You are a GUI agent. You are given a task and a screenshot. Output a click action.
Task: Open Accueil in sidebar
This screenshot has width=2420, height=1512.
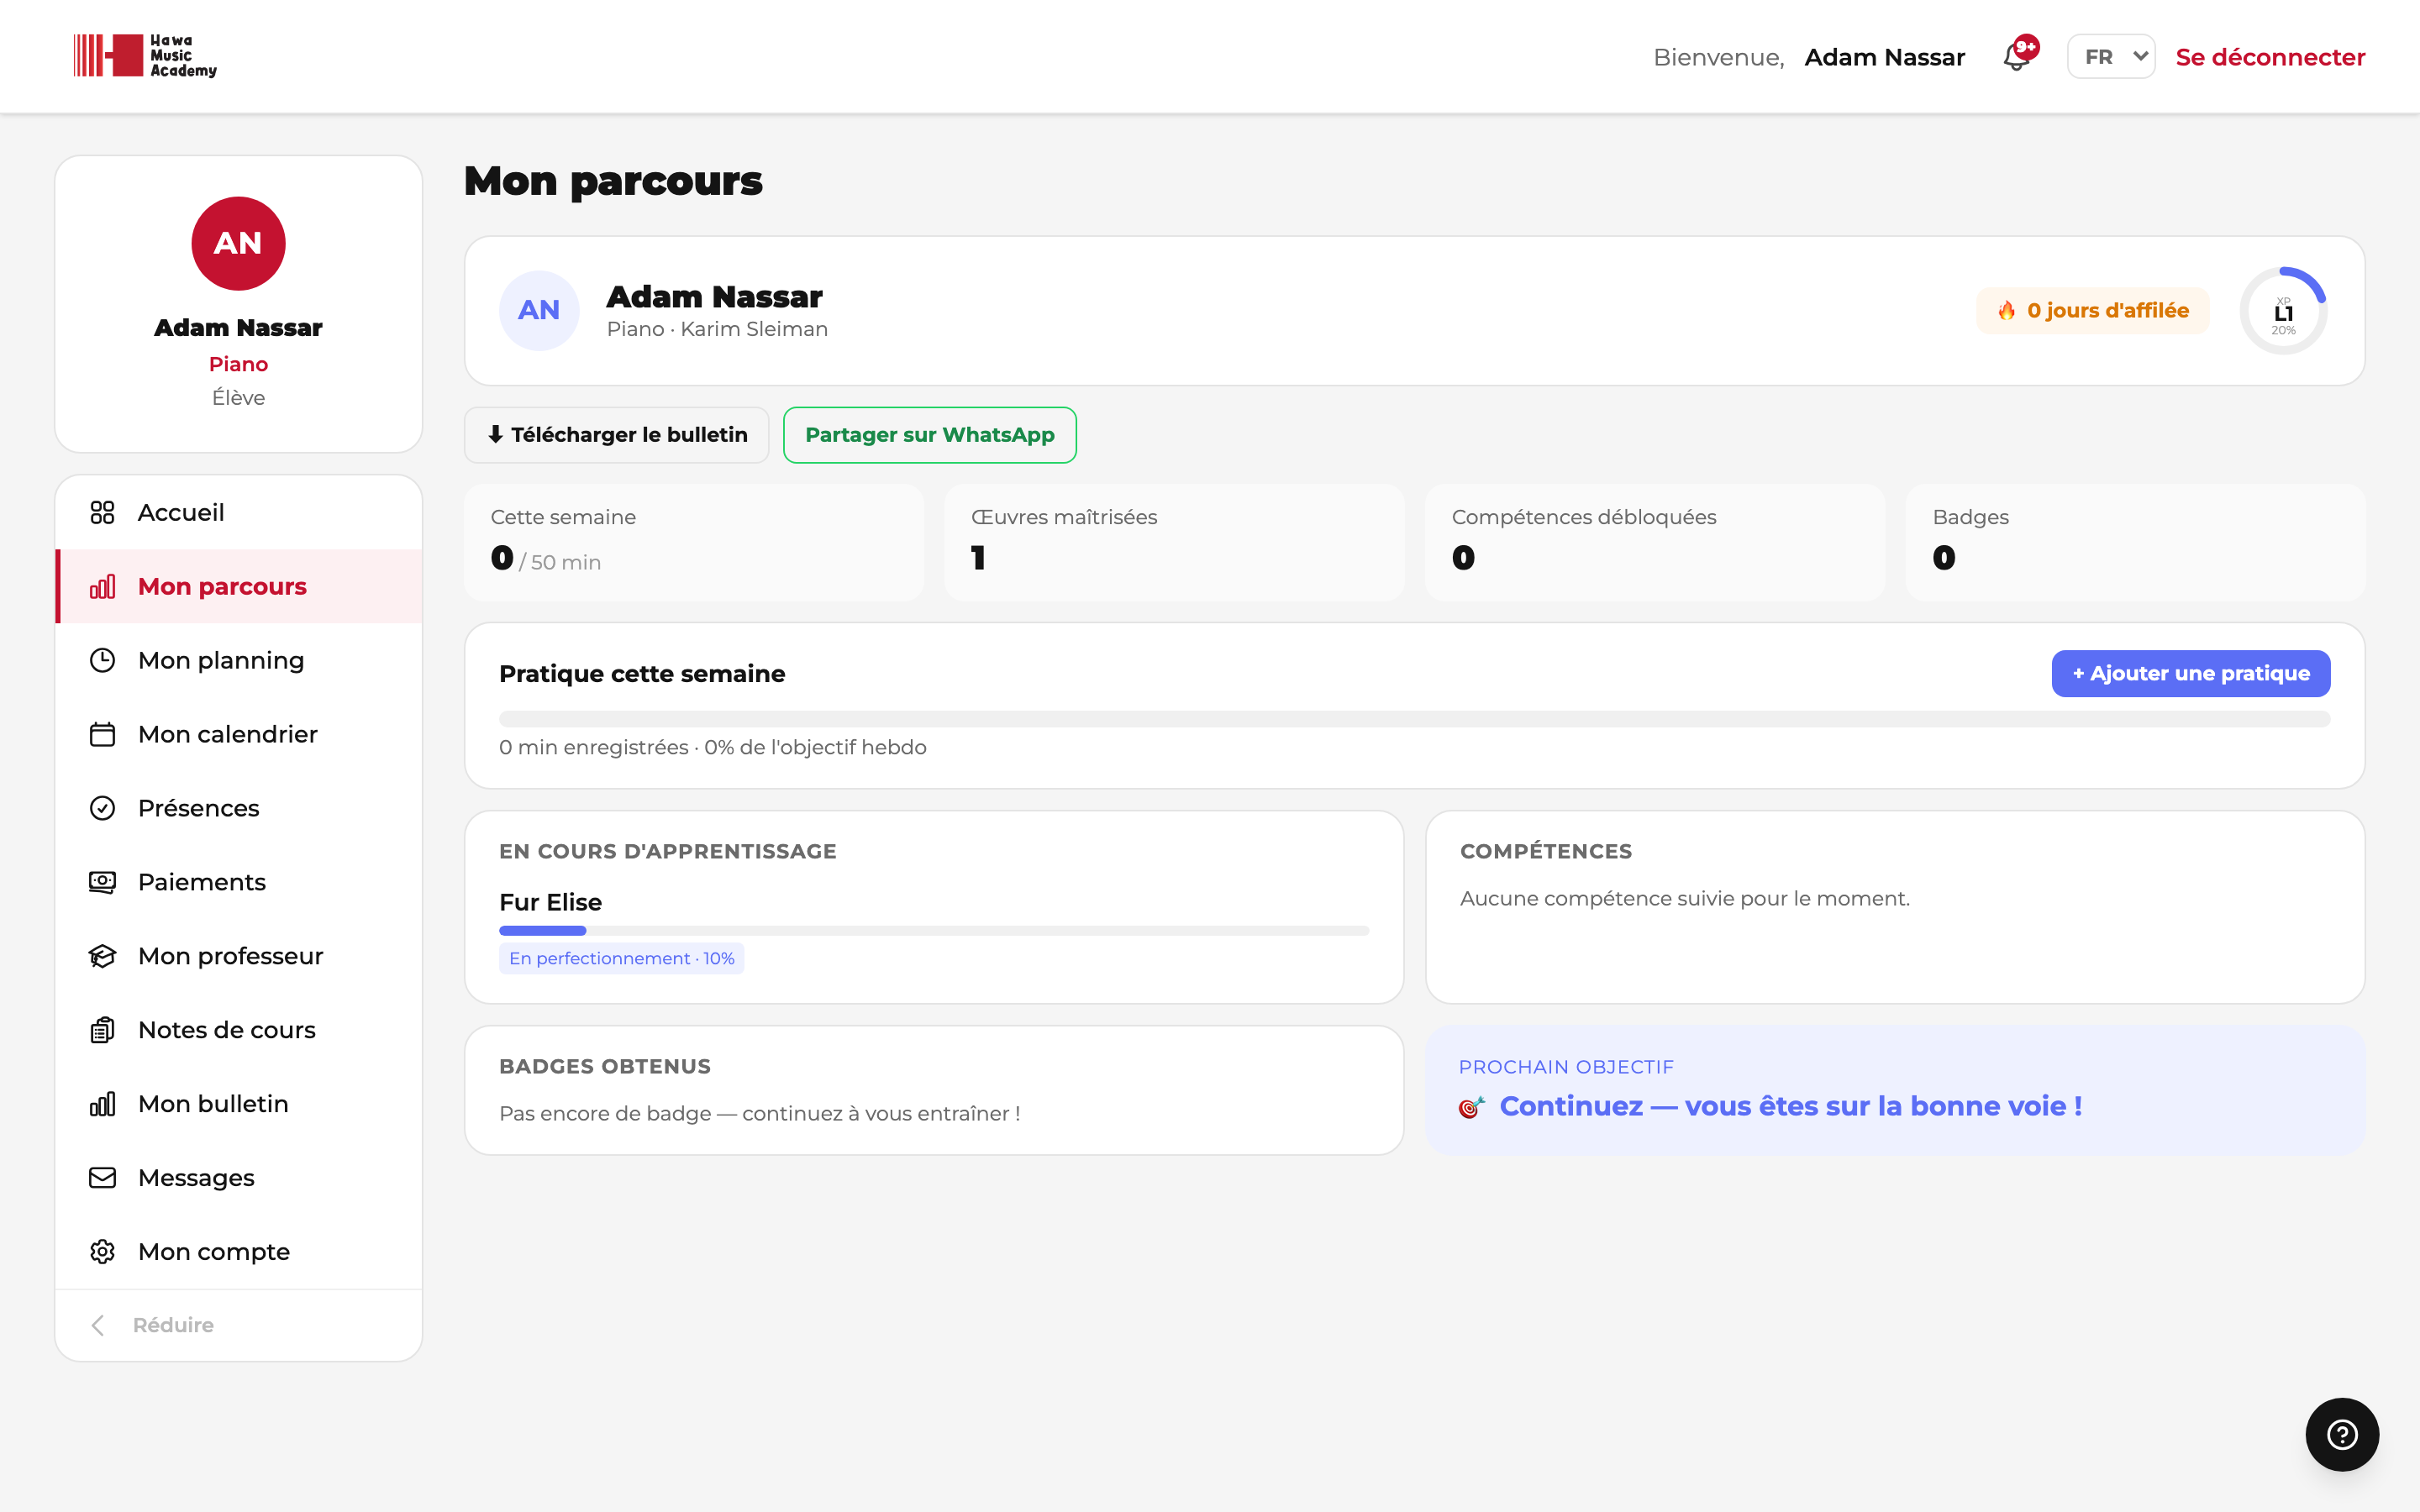(239, 512)
